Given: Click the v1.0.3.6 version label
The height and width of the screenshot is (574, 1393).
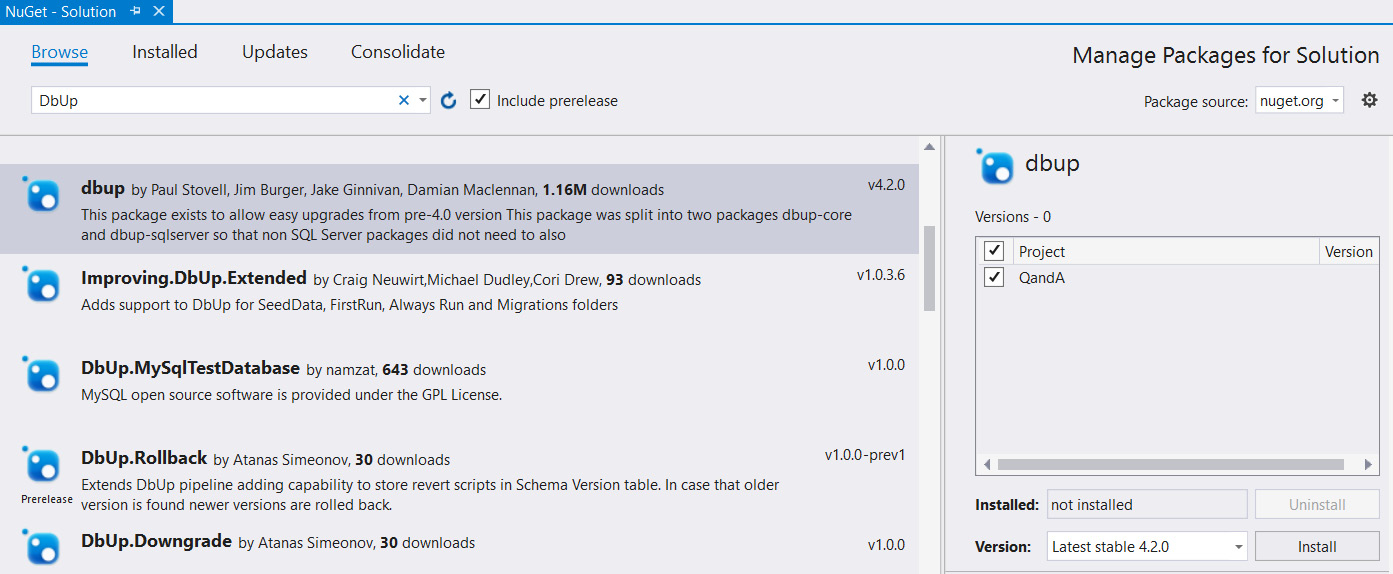Looking at the screenshot, I should click(x=881, y=275).
